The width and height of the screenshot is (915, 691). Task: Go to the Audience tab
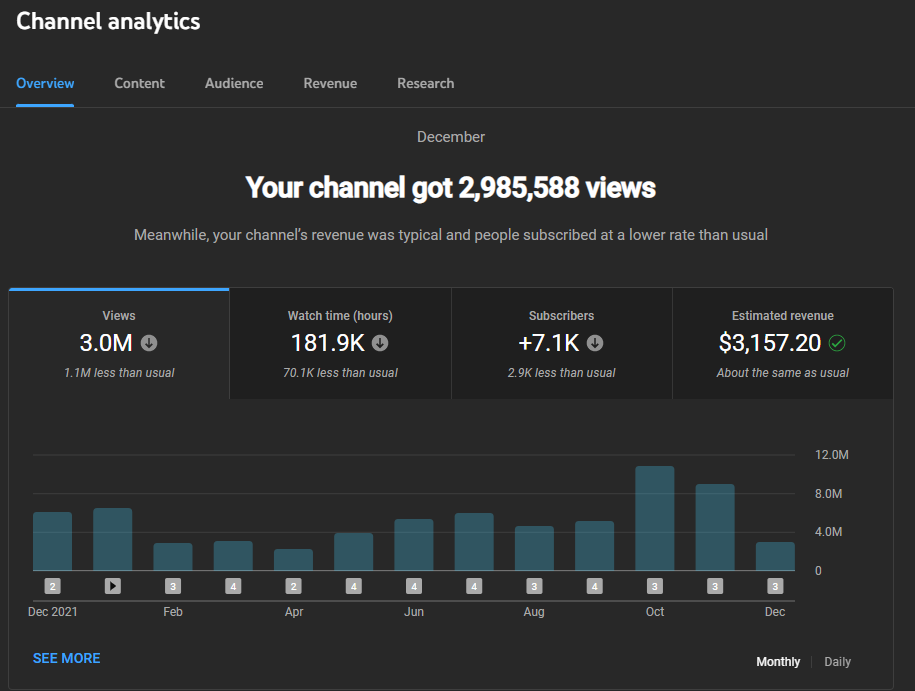point(234,83)
